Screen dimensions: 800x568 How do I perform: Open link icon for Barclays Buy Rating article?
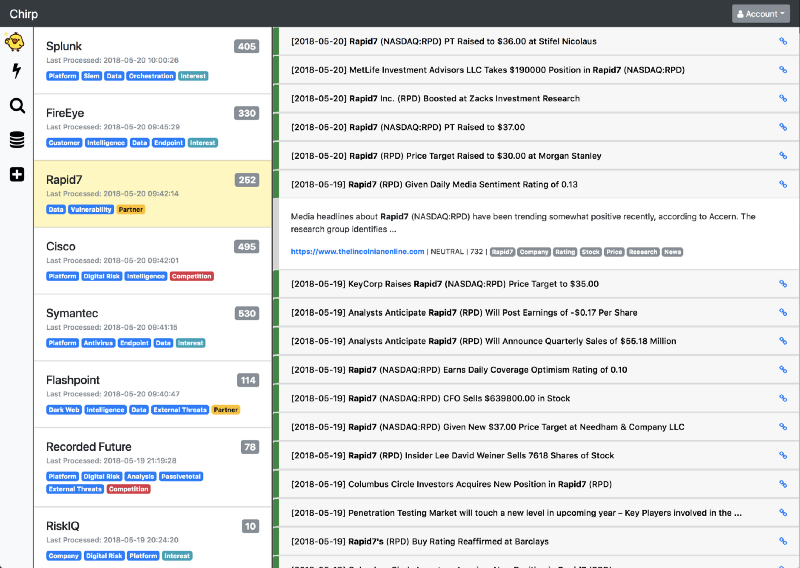click(x=783, y=541)
